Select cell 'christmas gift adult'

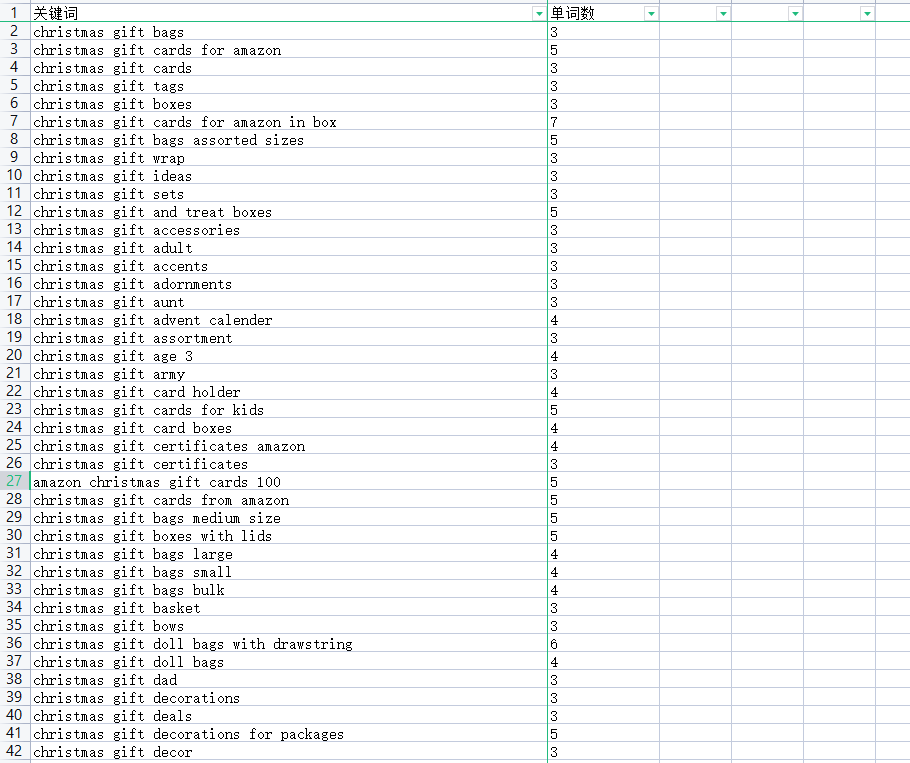point(288,247)
